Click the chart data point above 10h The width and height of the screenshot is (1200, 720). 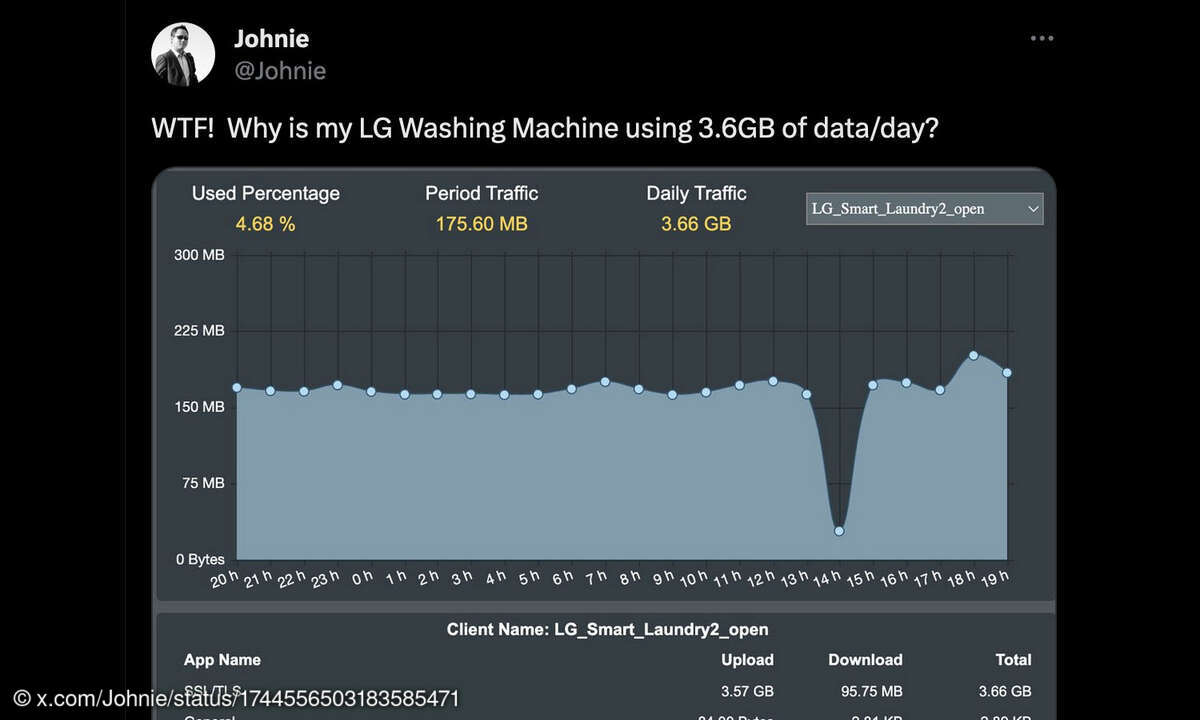click(706, 392)
